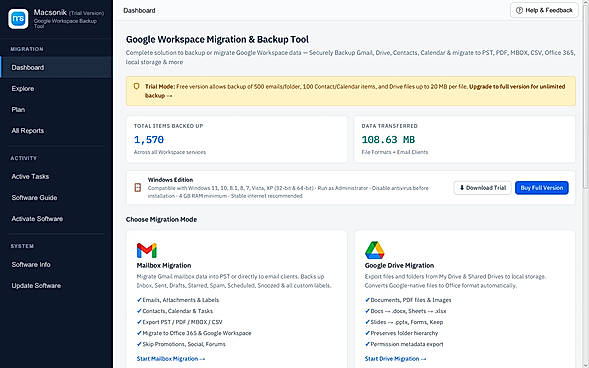Open Help & Feedback

pos(544,10)
